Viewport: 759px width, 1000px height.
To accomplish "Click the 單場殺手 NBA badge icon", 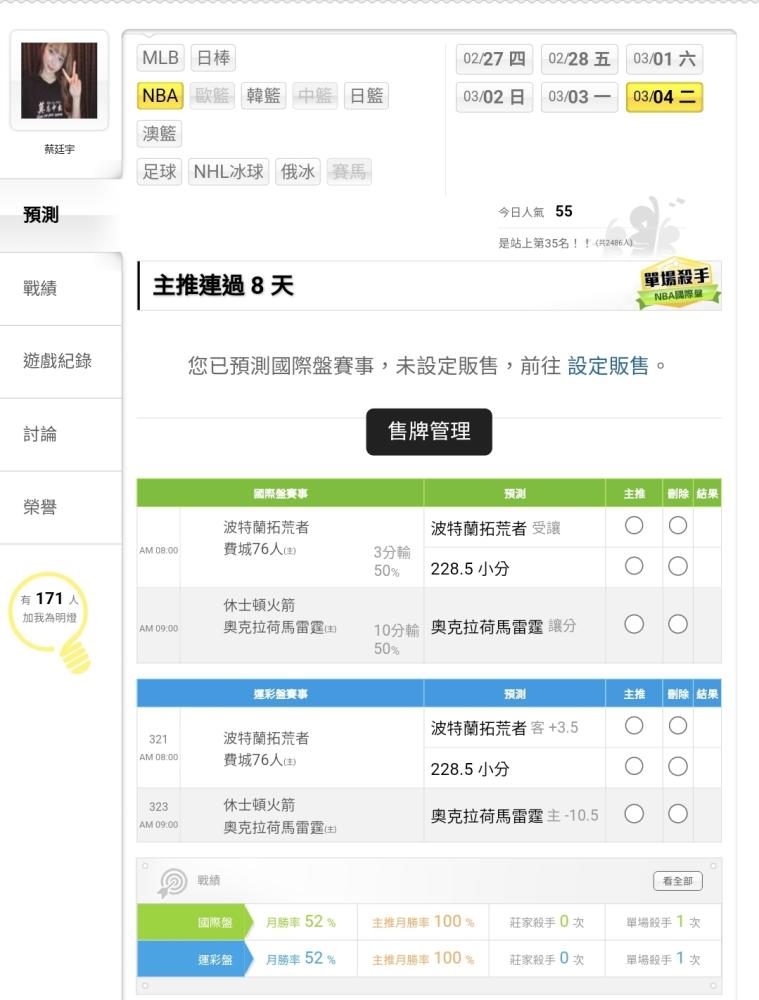I will click(679, 284).
